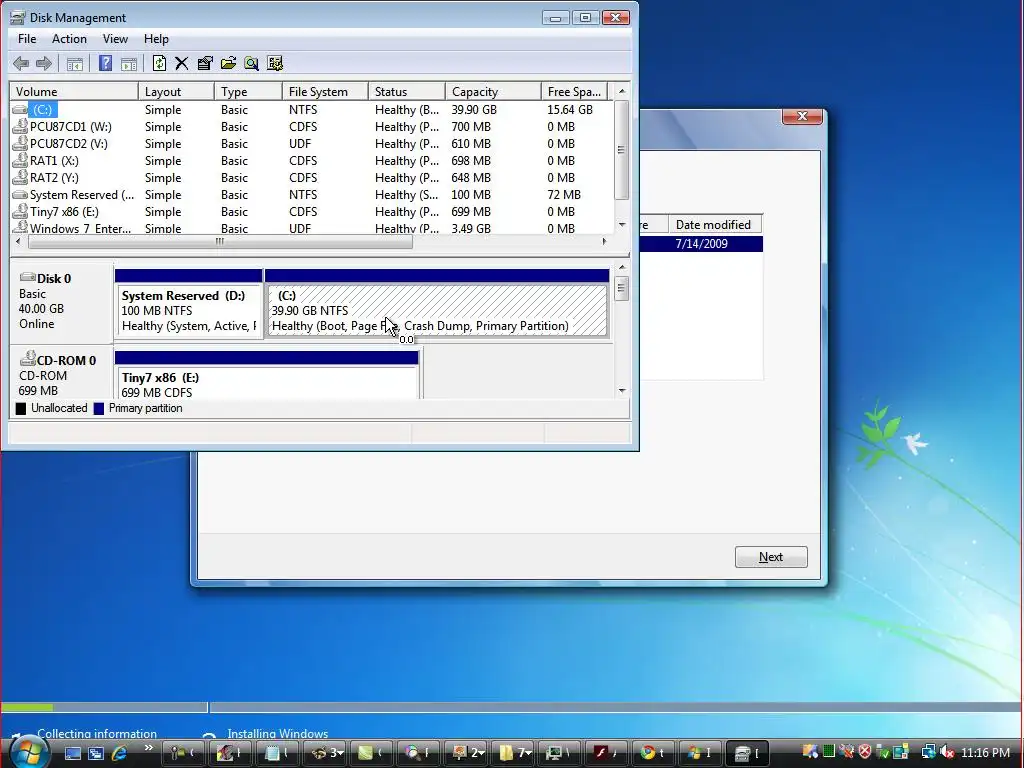Select the Tiny7 x86 (E:) volume row
This screenshot has width=1024, height=768.
tap(312, 212)
